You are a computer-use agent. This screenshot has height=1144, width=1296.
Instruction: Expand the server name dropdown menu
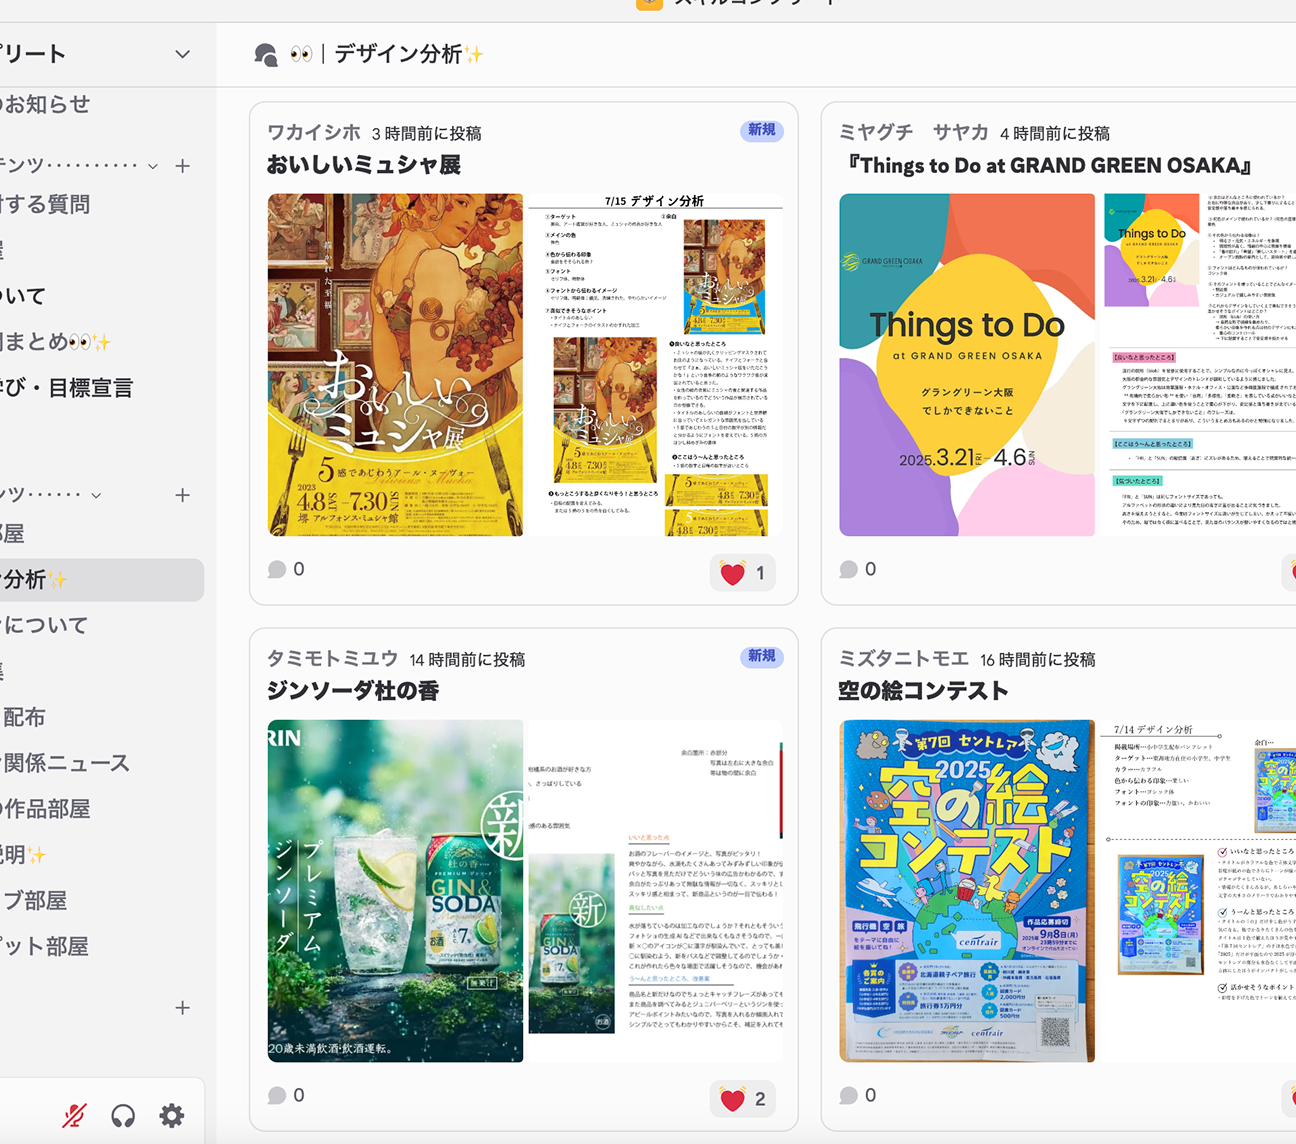[182, 54]
